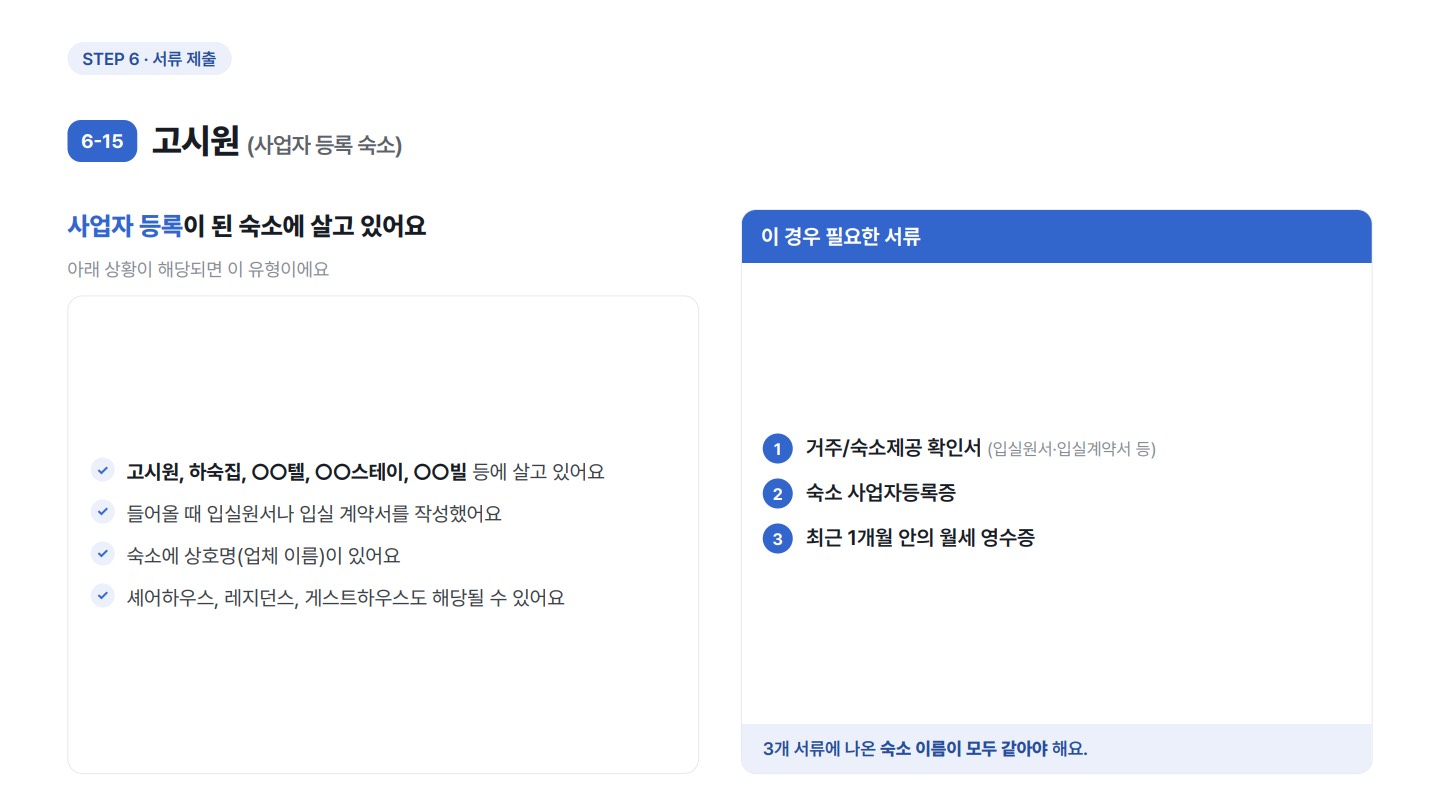This screenshot has height=810, width=1440.
Task: Click the number 3 circle badge
Action: [x=777, y=538]
